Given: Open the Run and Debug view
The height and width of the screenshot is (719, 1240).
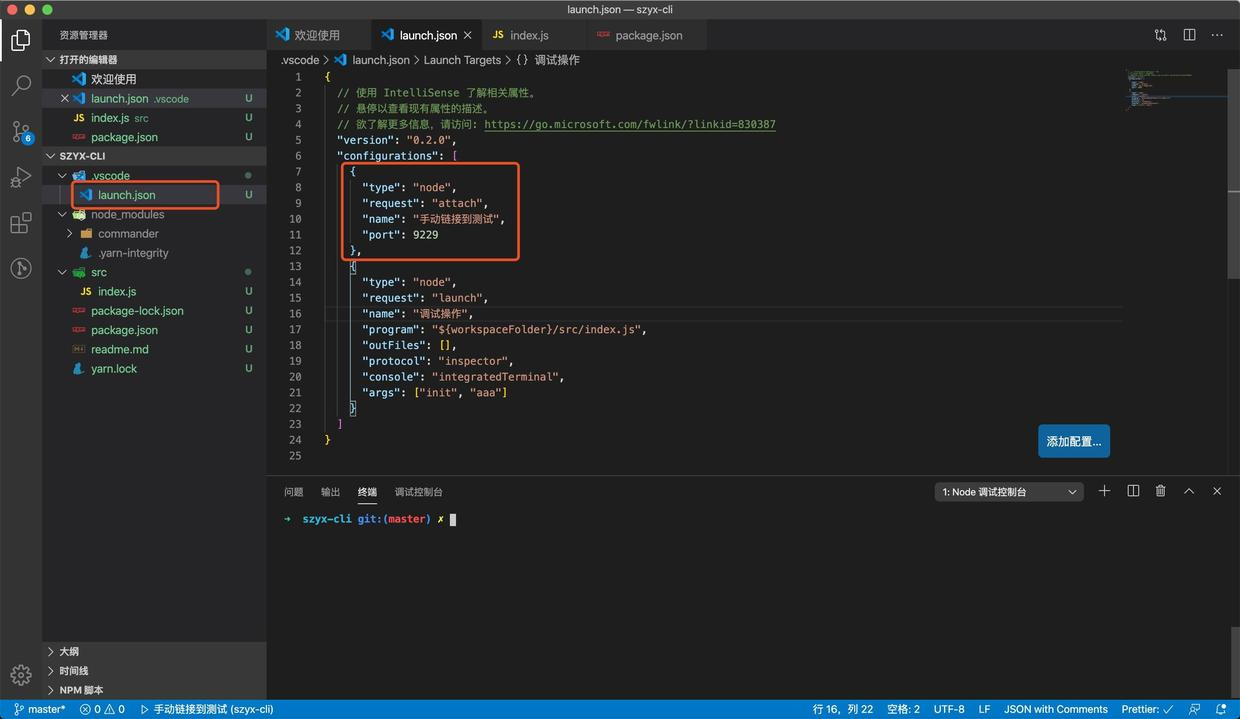Looking at the screenshot, I should coord(20,178).
